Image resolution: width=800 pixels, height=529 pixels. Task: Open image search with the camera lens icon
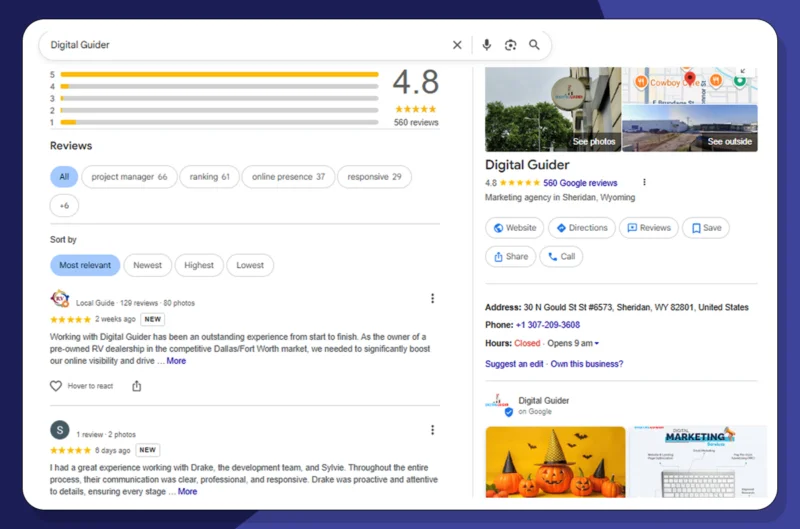point(510,45)
